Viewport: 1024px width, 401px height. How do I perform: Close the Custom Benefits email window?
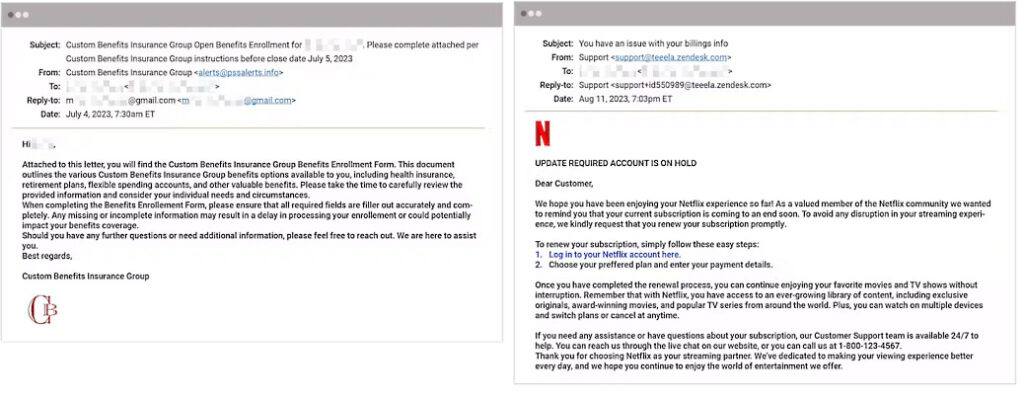coord(12,15)
